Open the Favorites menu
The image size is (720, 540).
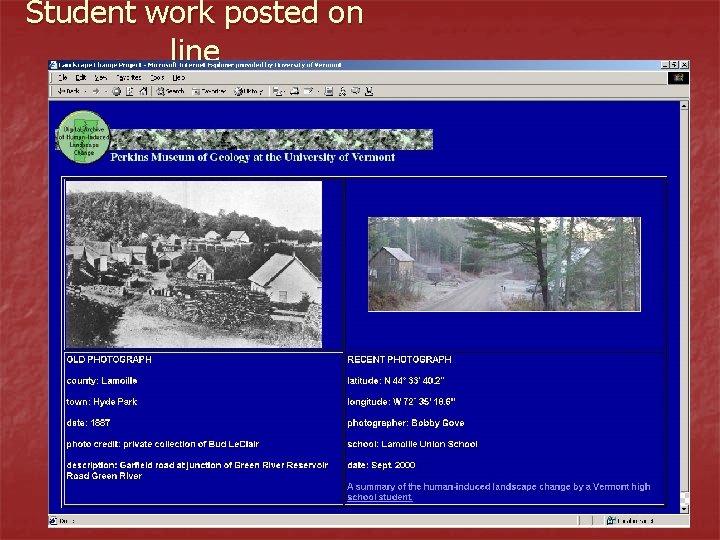tap(129, 78)
